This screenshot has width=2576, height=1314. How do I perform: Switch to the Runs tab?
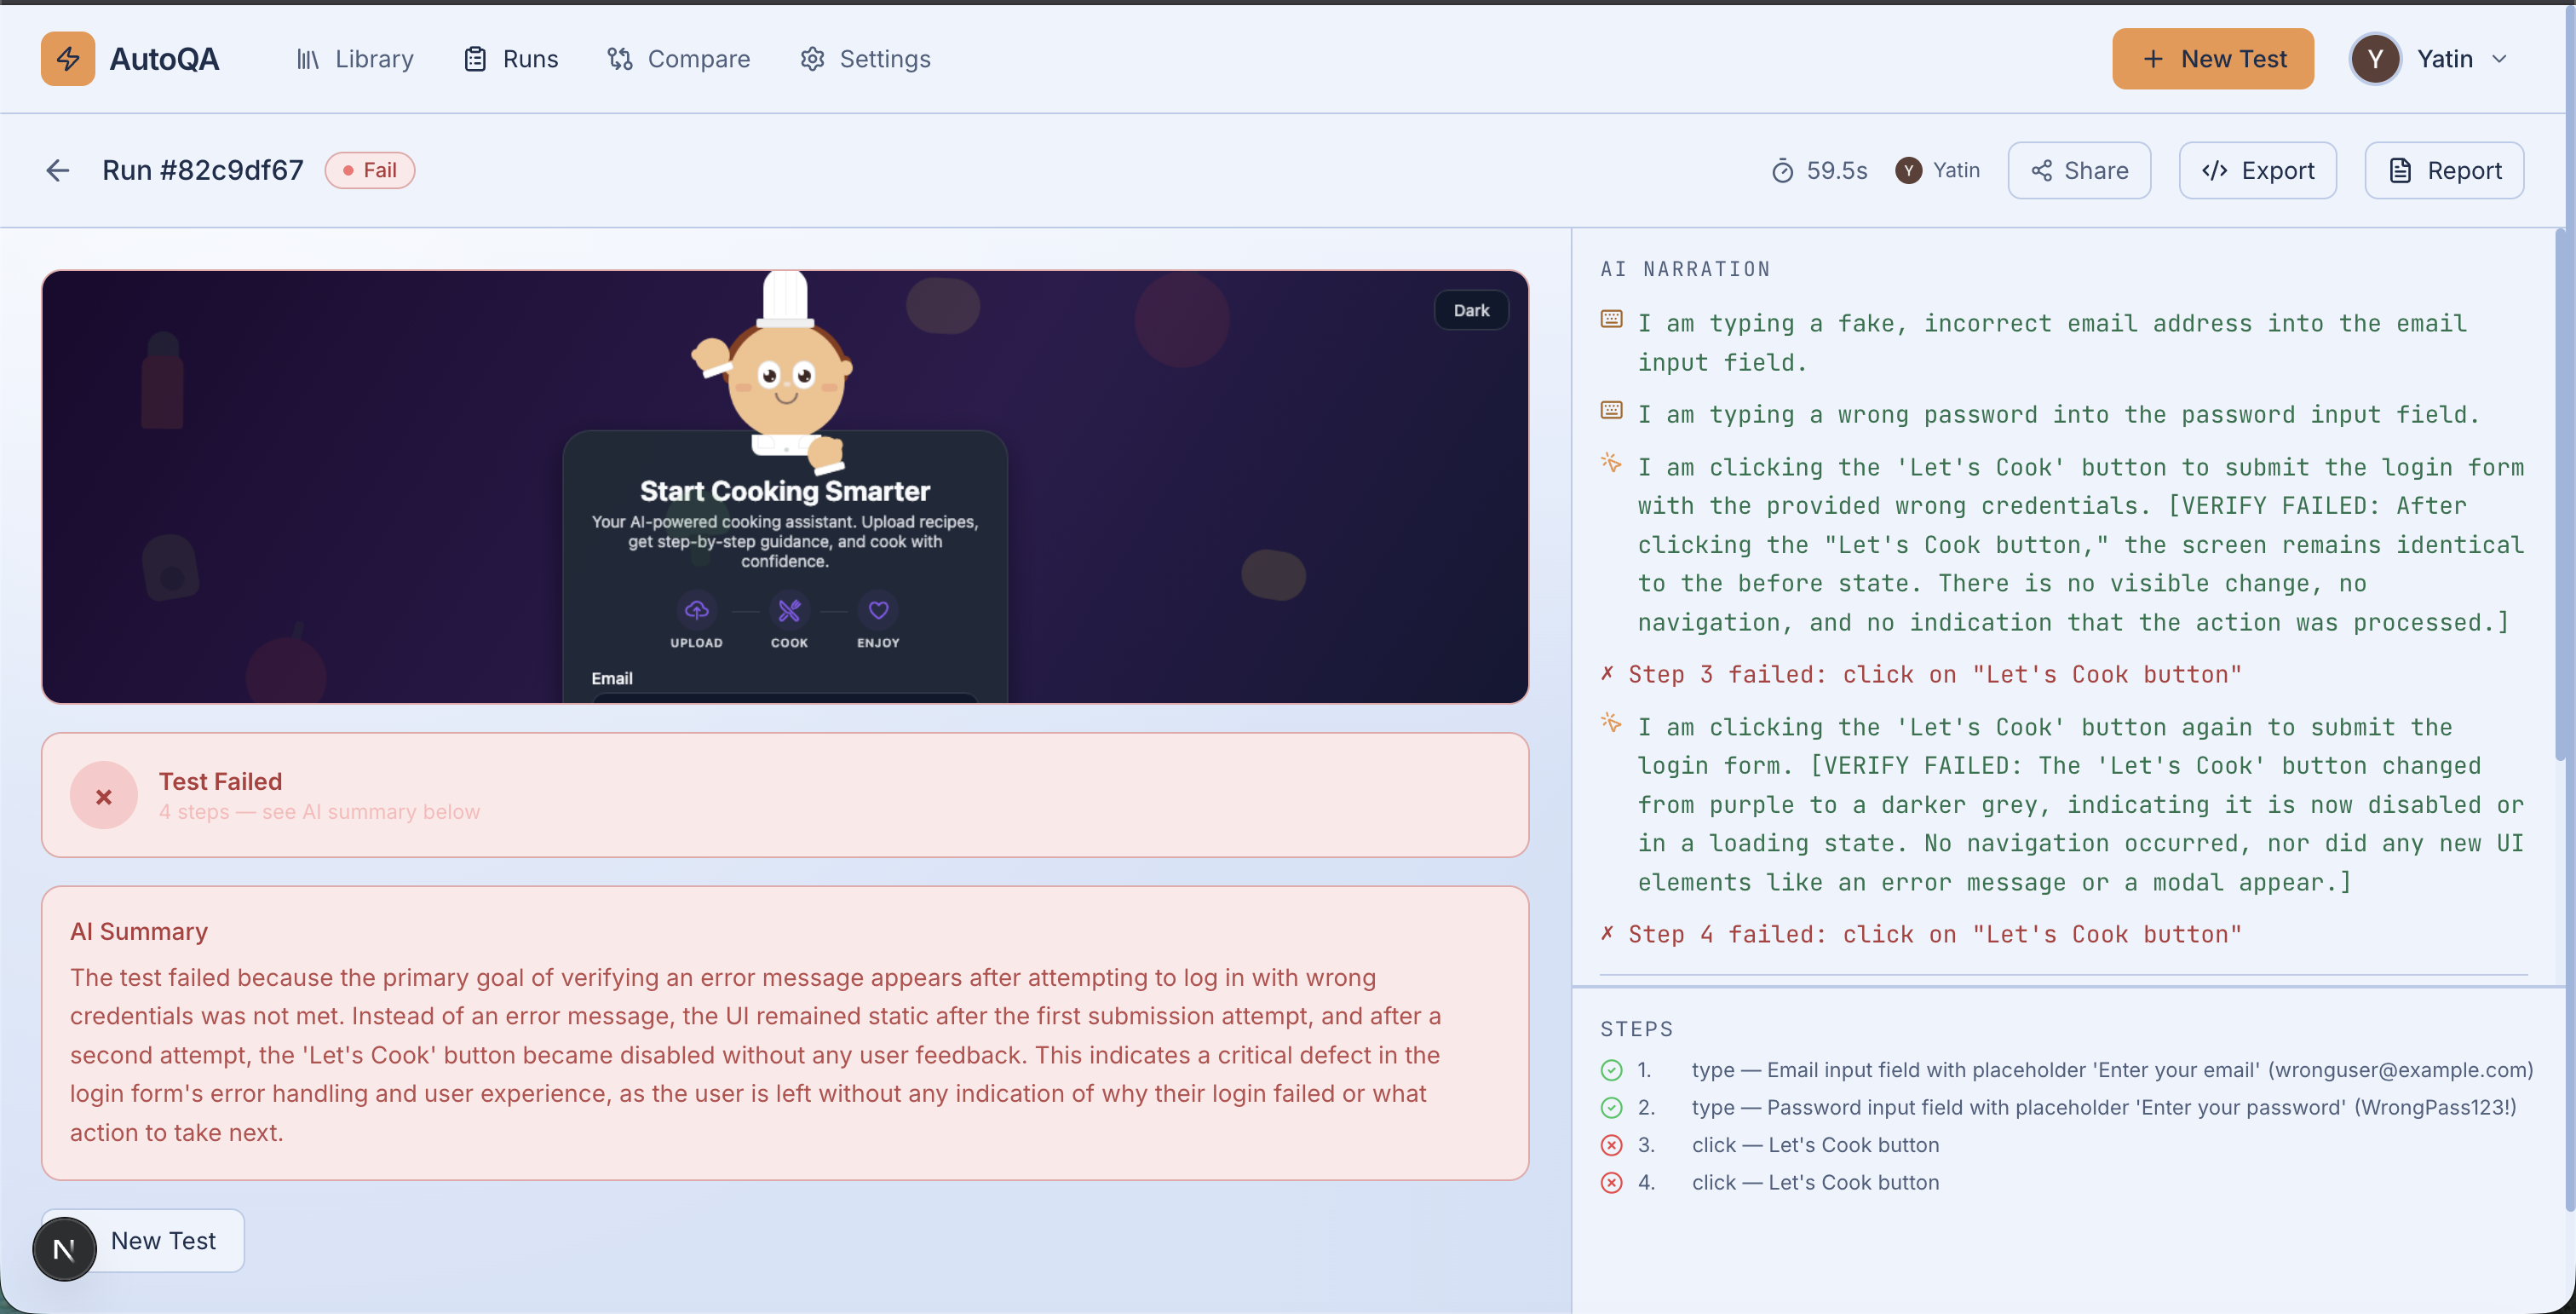511,59
